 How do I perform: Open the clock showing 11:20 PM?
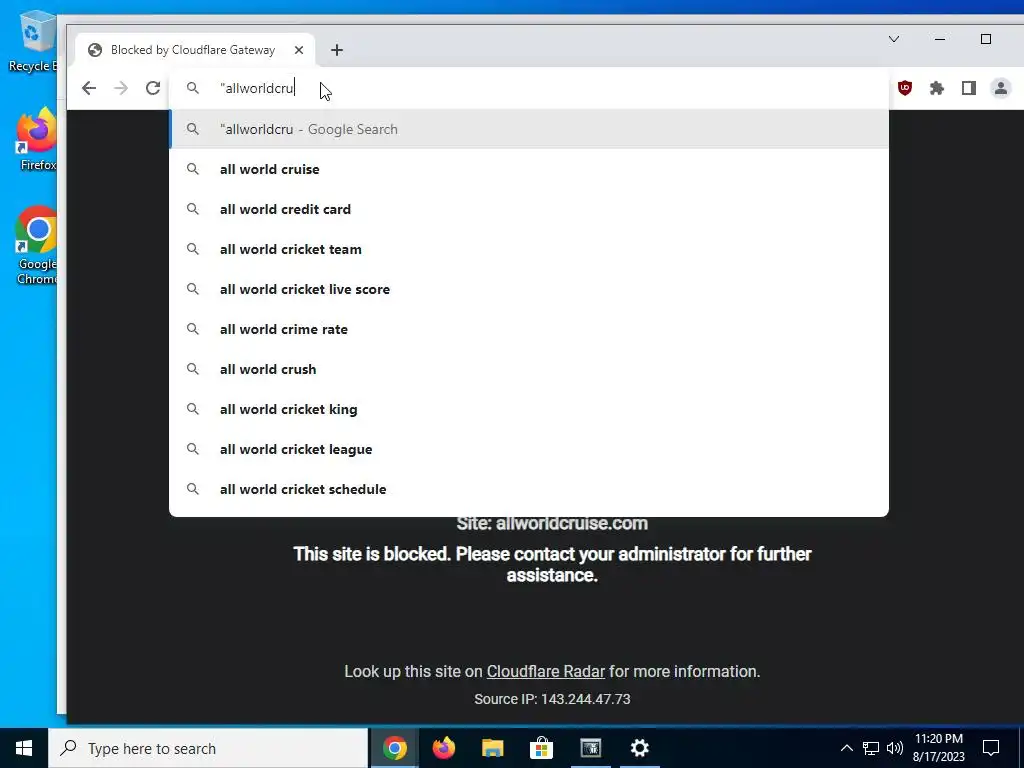pos(938,748)
